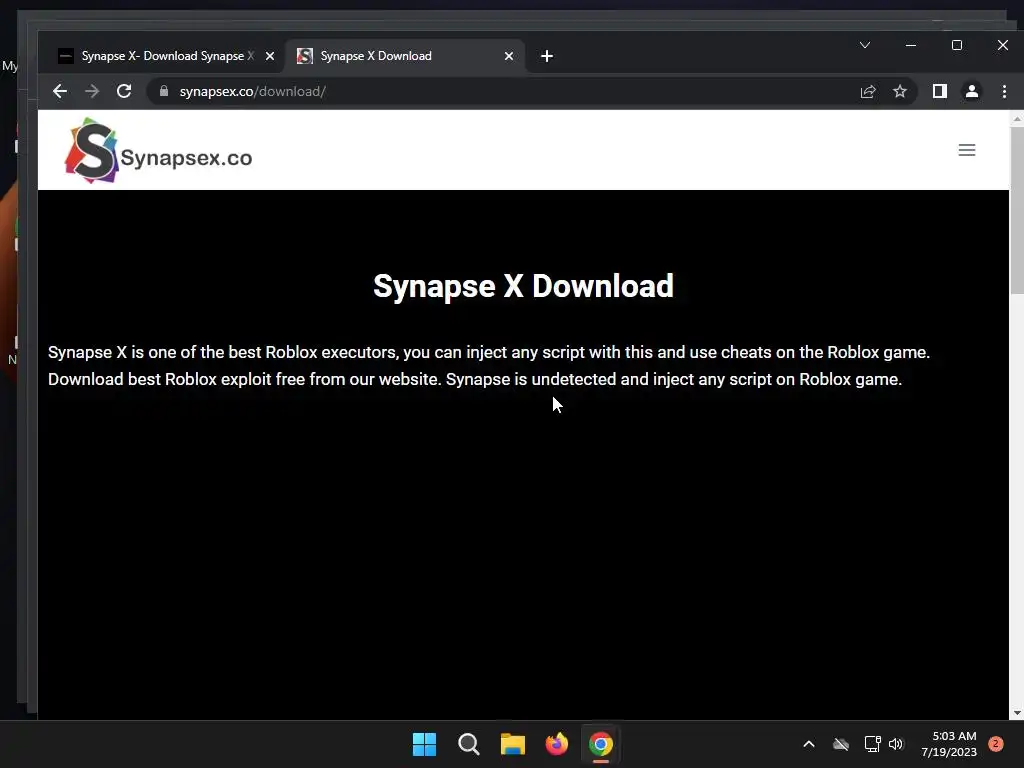Open the Chrome three-dot menu
This screenshot has width=1024, height=768.
1004,91
